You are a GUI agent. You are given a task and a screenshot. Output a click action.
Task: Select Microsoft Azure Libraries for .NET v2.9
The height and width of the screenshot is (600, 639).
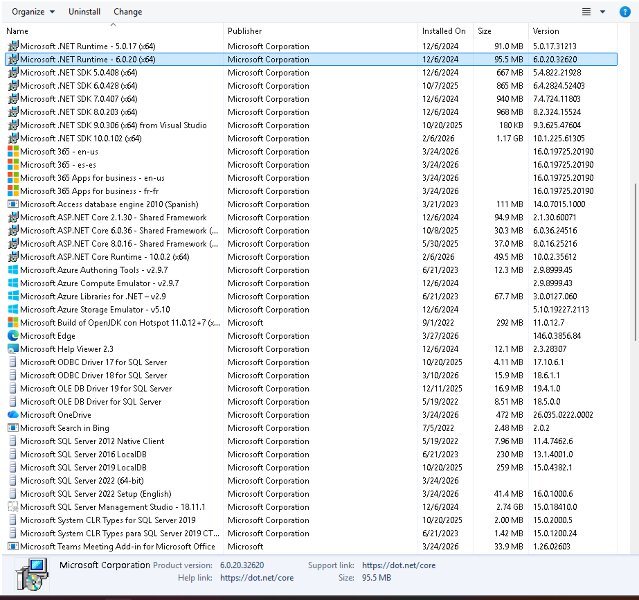[312, 296]
